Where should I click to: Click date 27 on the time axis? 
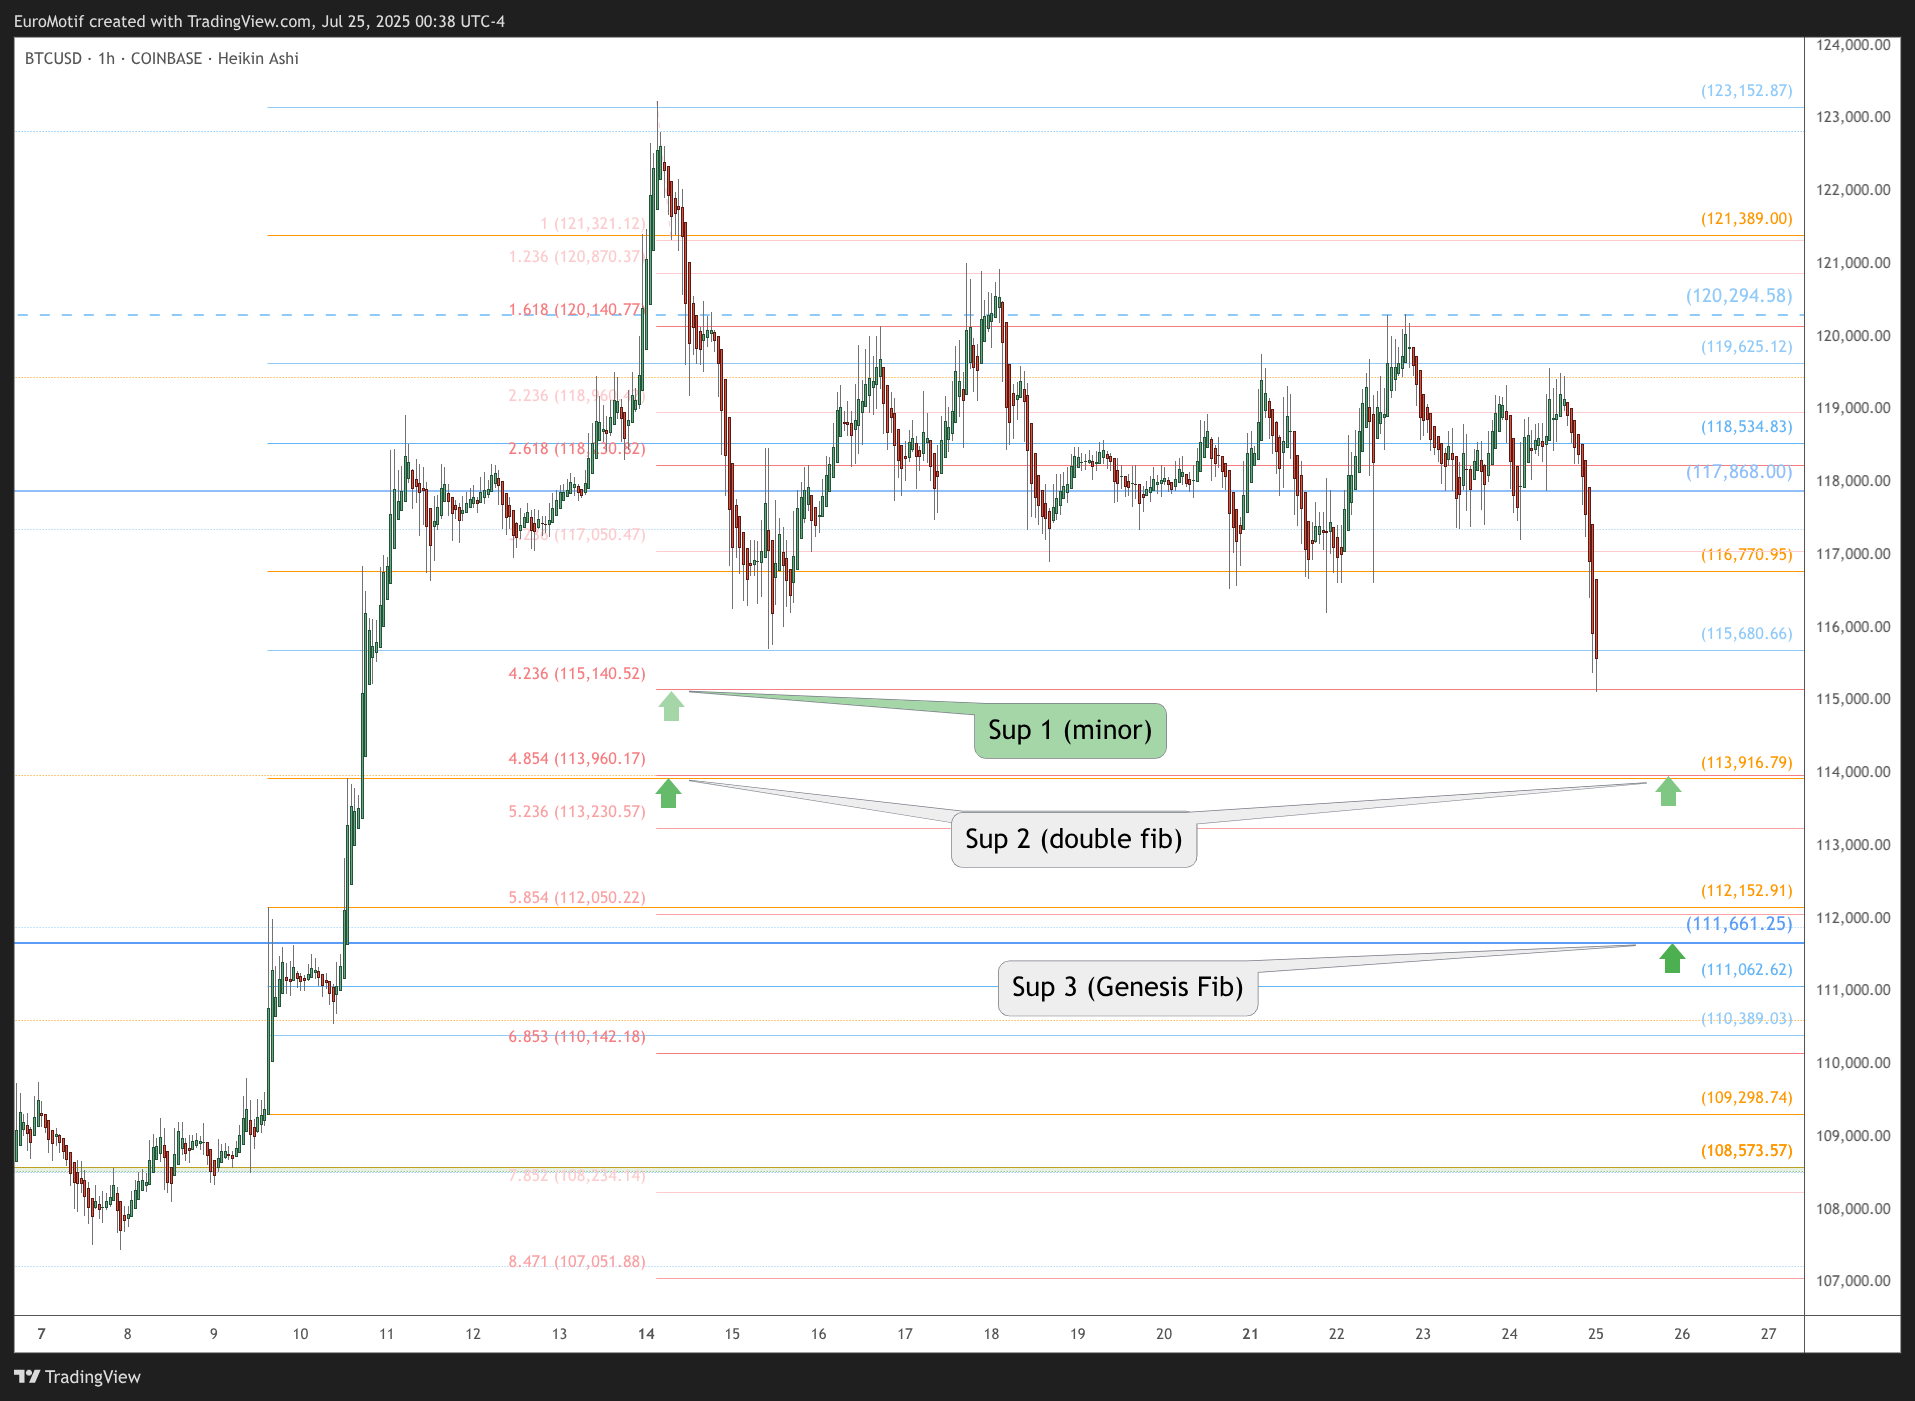click(x=1769, y=1334)
